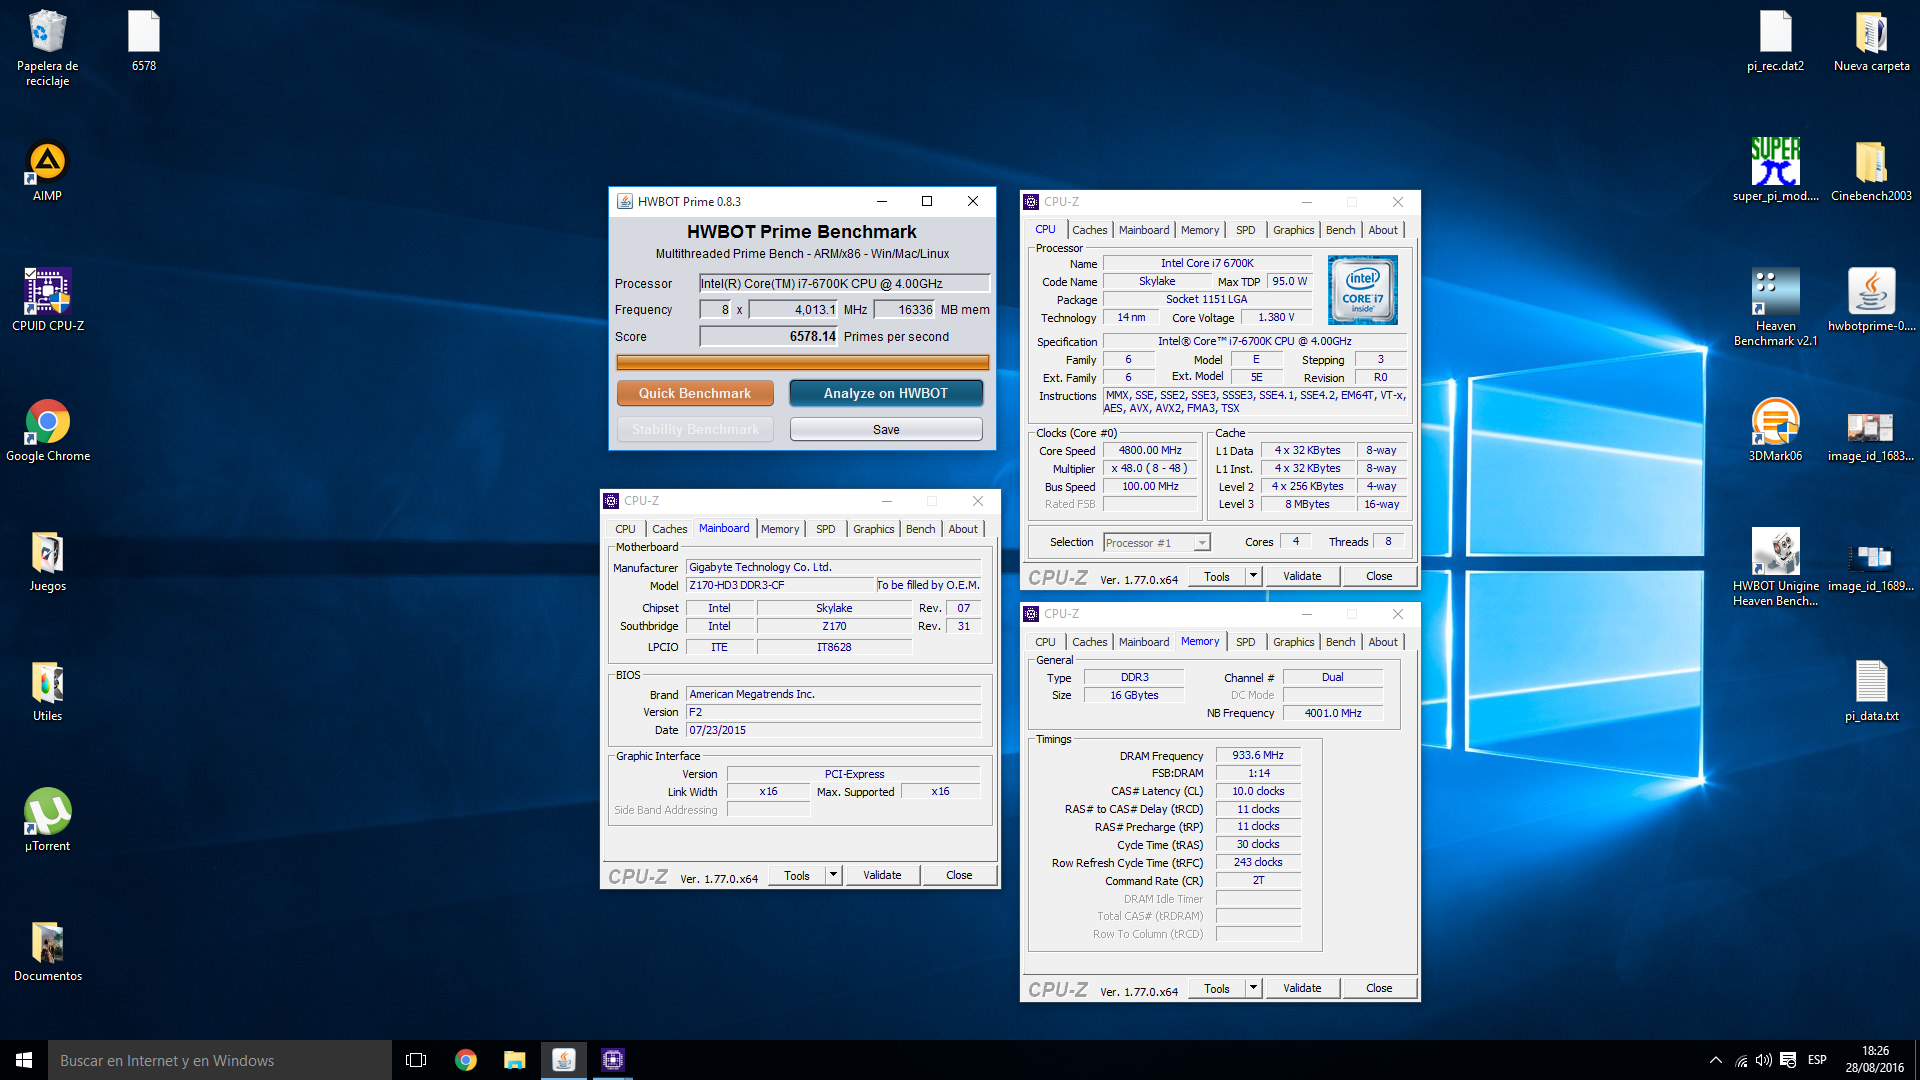Click the Score field showing 6578.14
1920x1080 pixels.
click(x=768, y=336)
